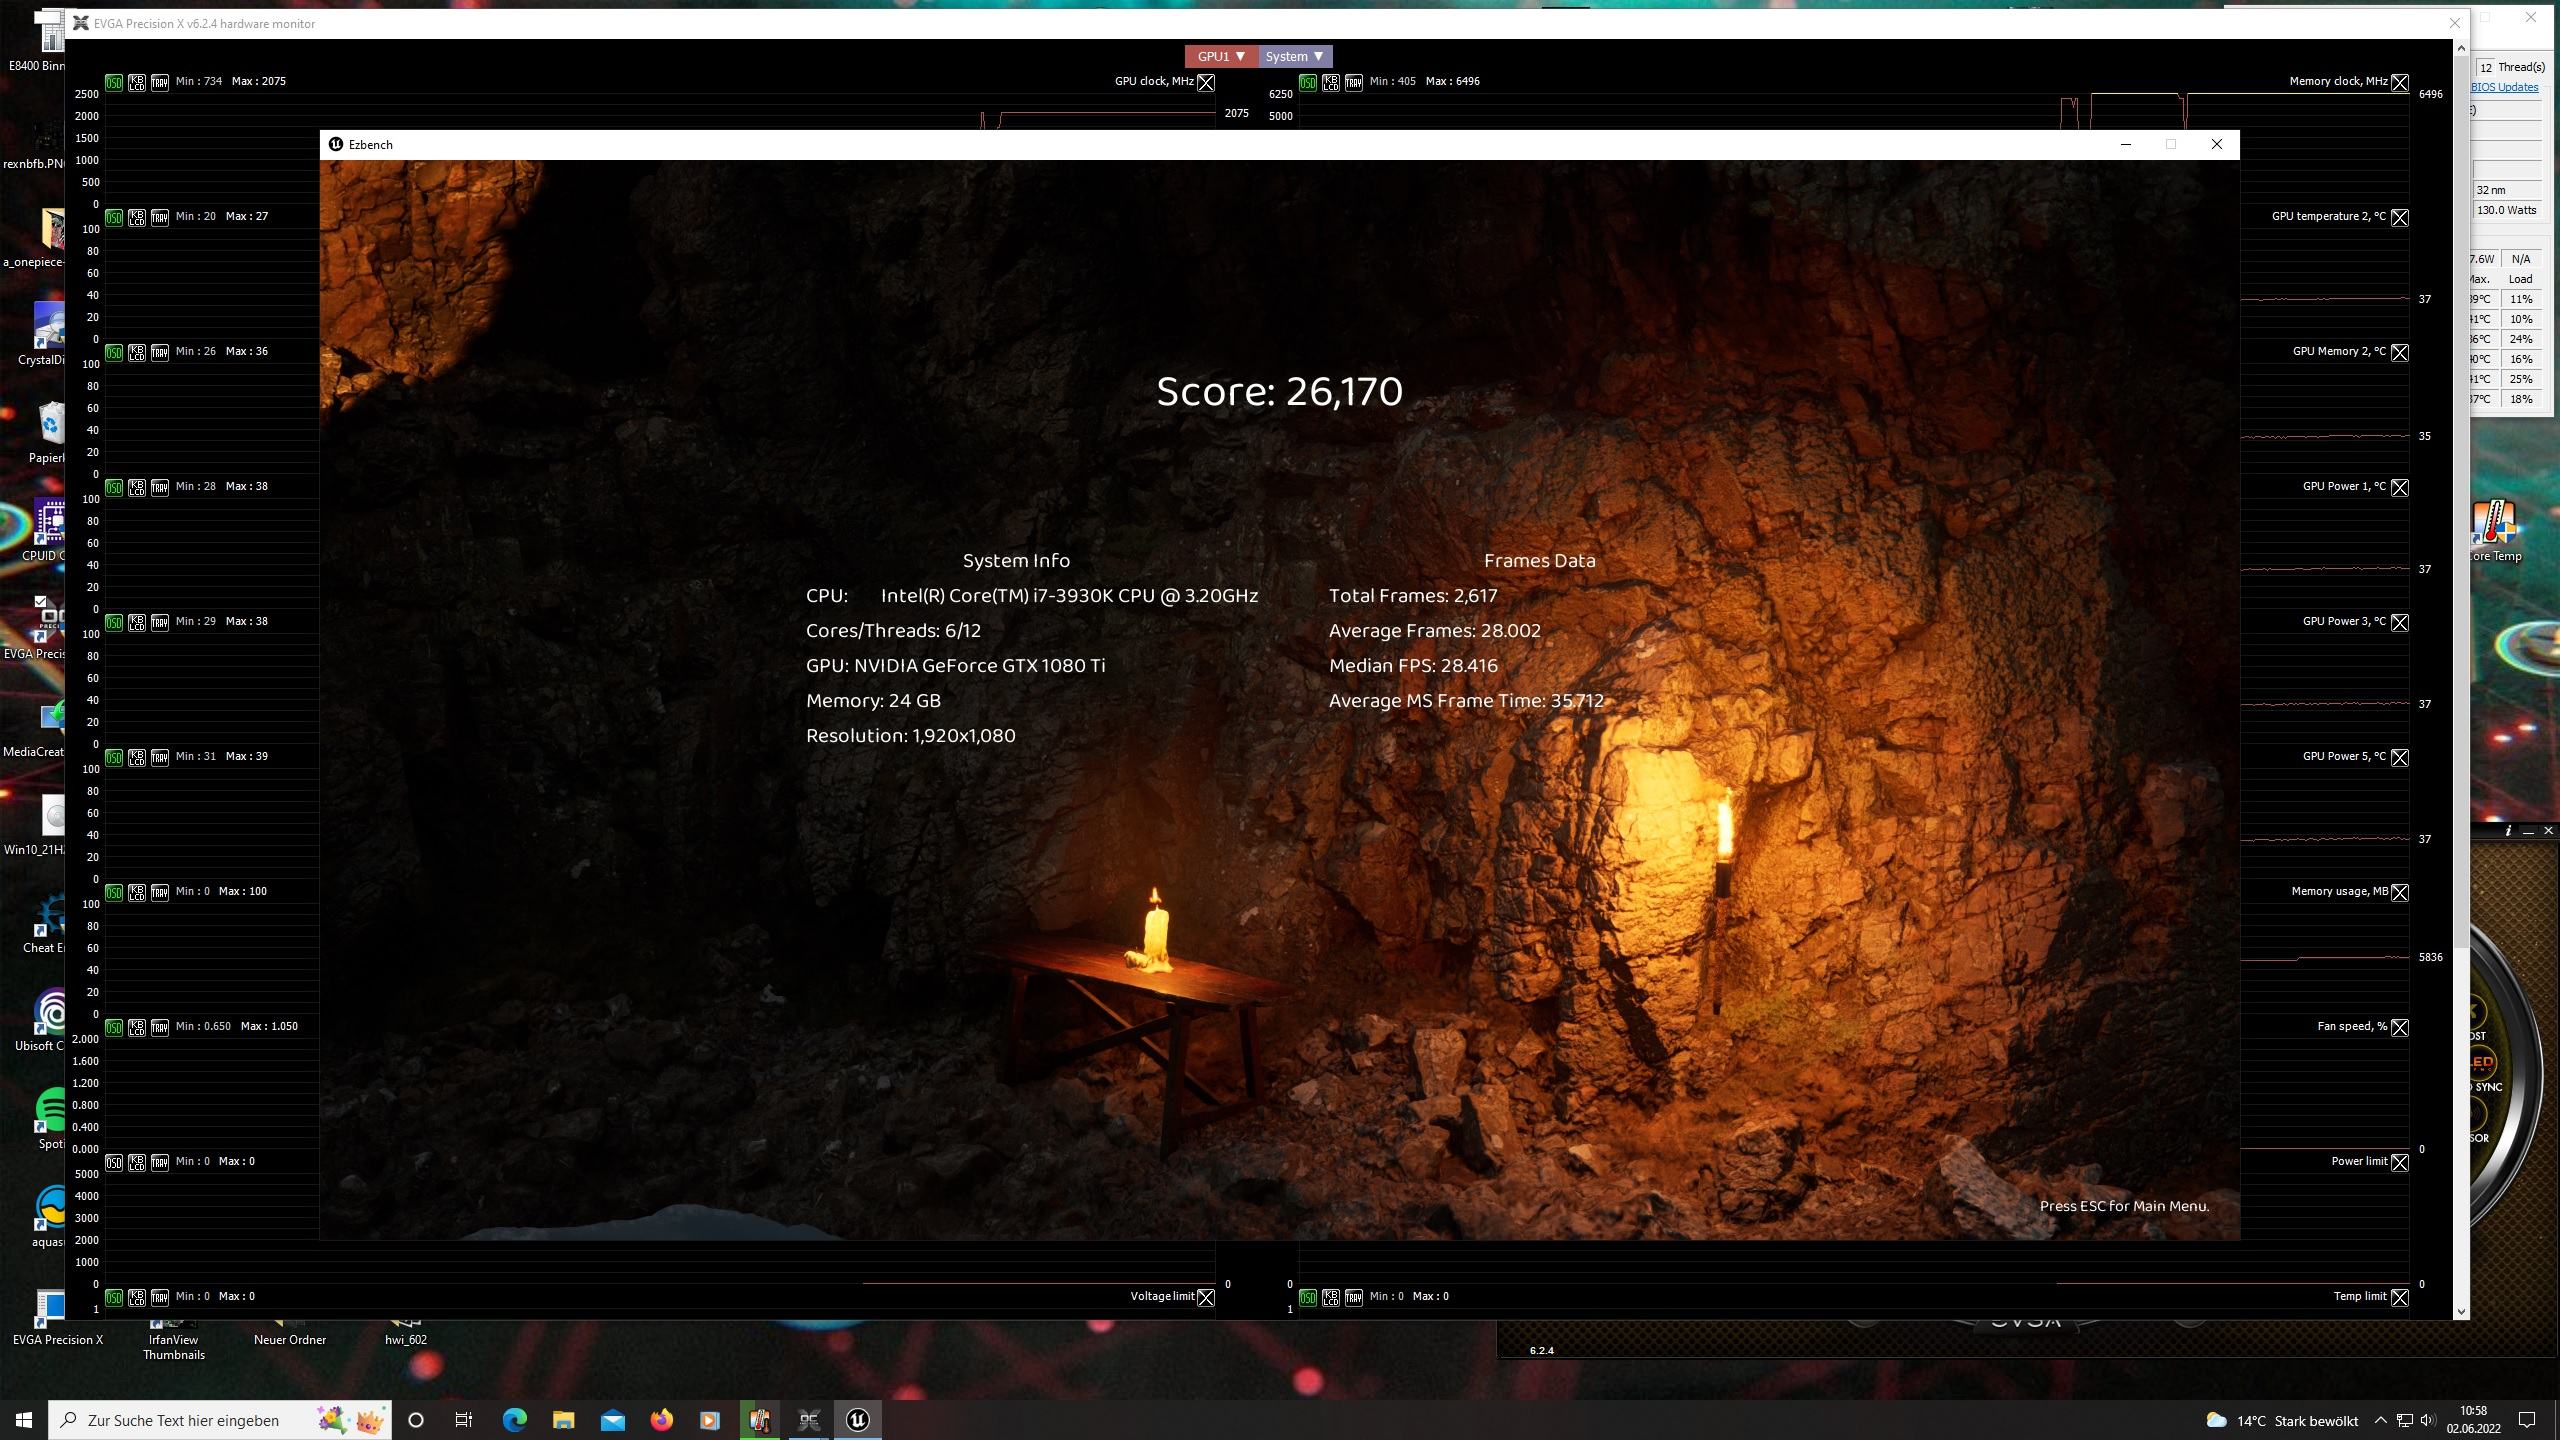Click TRAY icon on Min 31 Max 39 graph
2560x1440 pixels.
160,757
